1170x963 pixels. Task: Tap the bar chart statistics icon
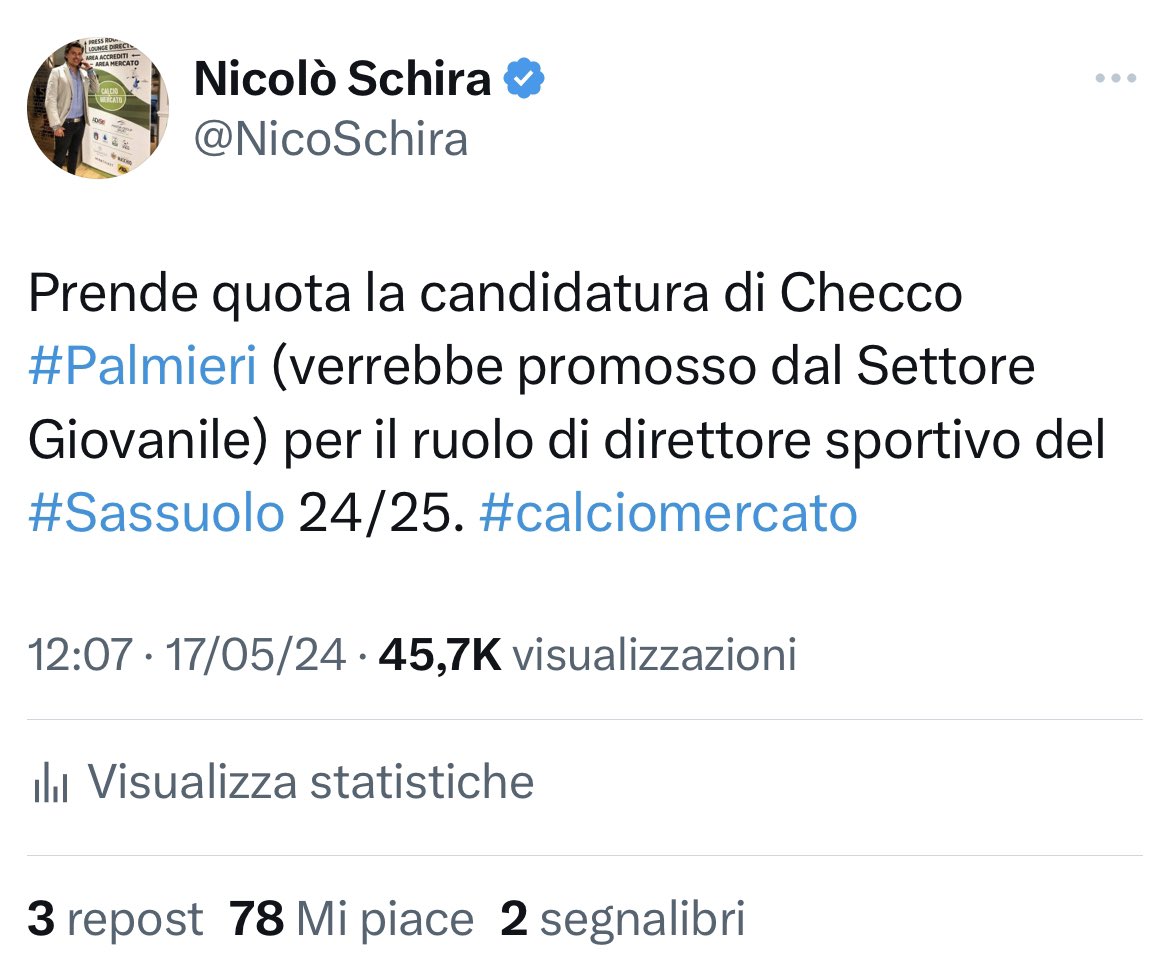point(51,782)
